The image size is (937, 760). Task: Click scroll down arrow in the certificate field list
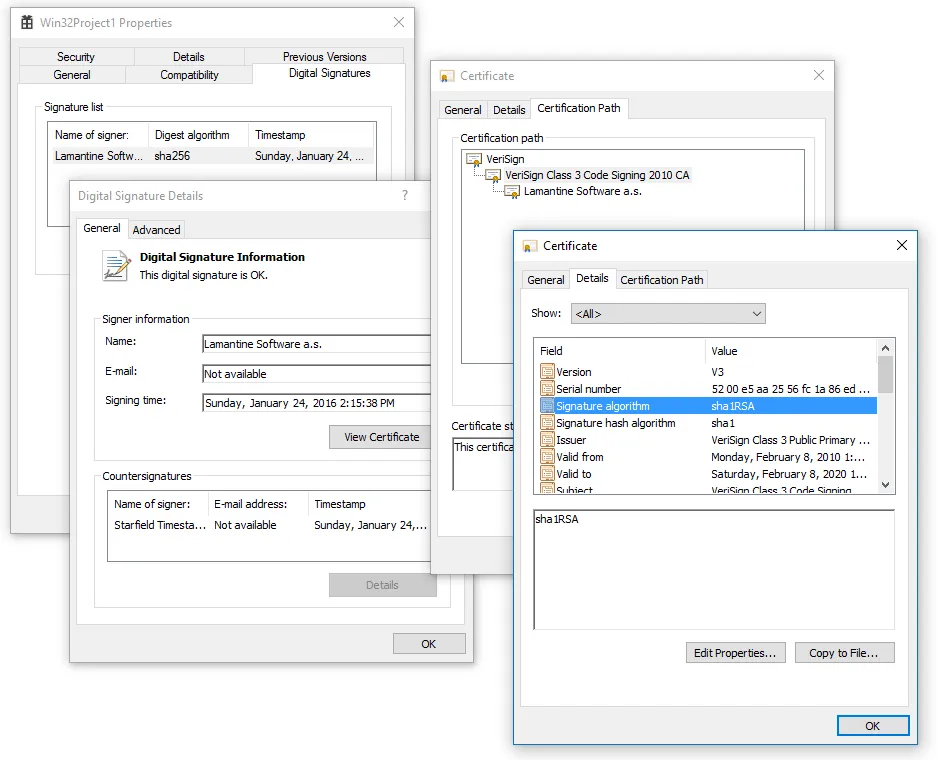point(886,485)
